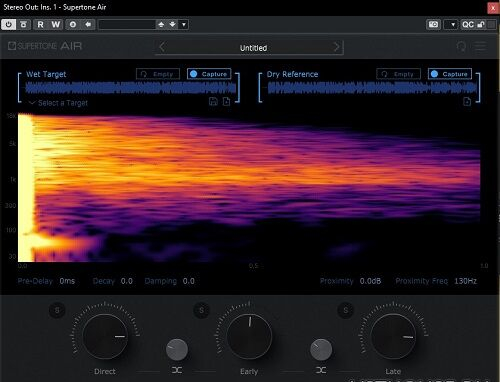Toggle the plugin power/activate button
The height and width of the screenshot is (382, 500).
8,25
